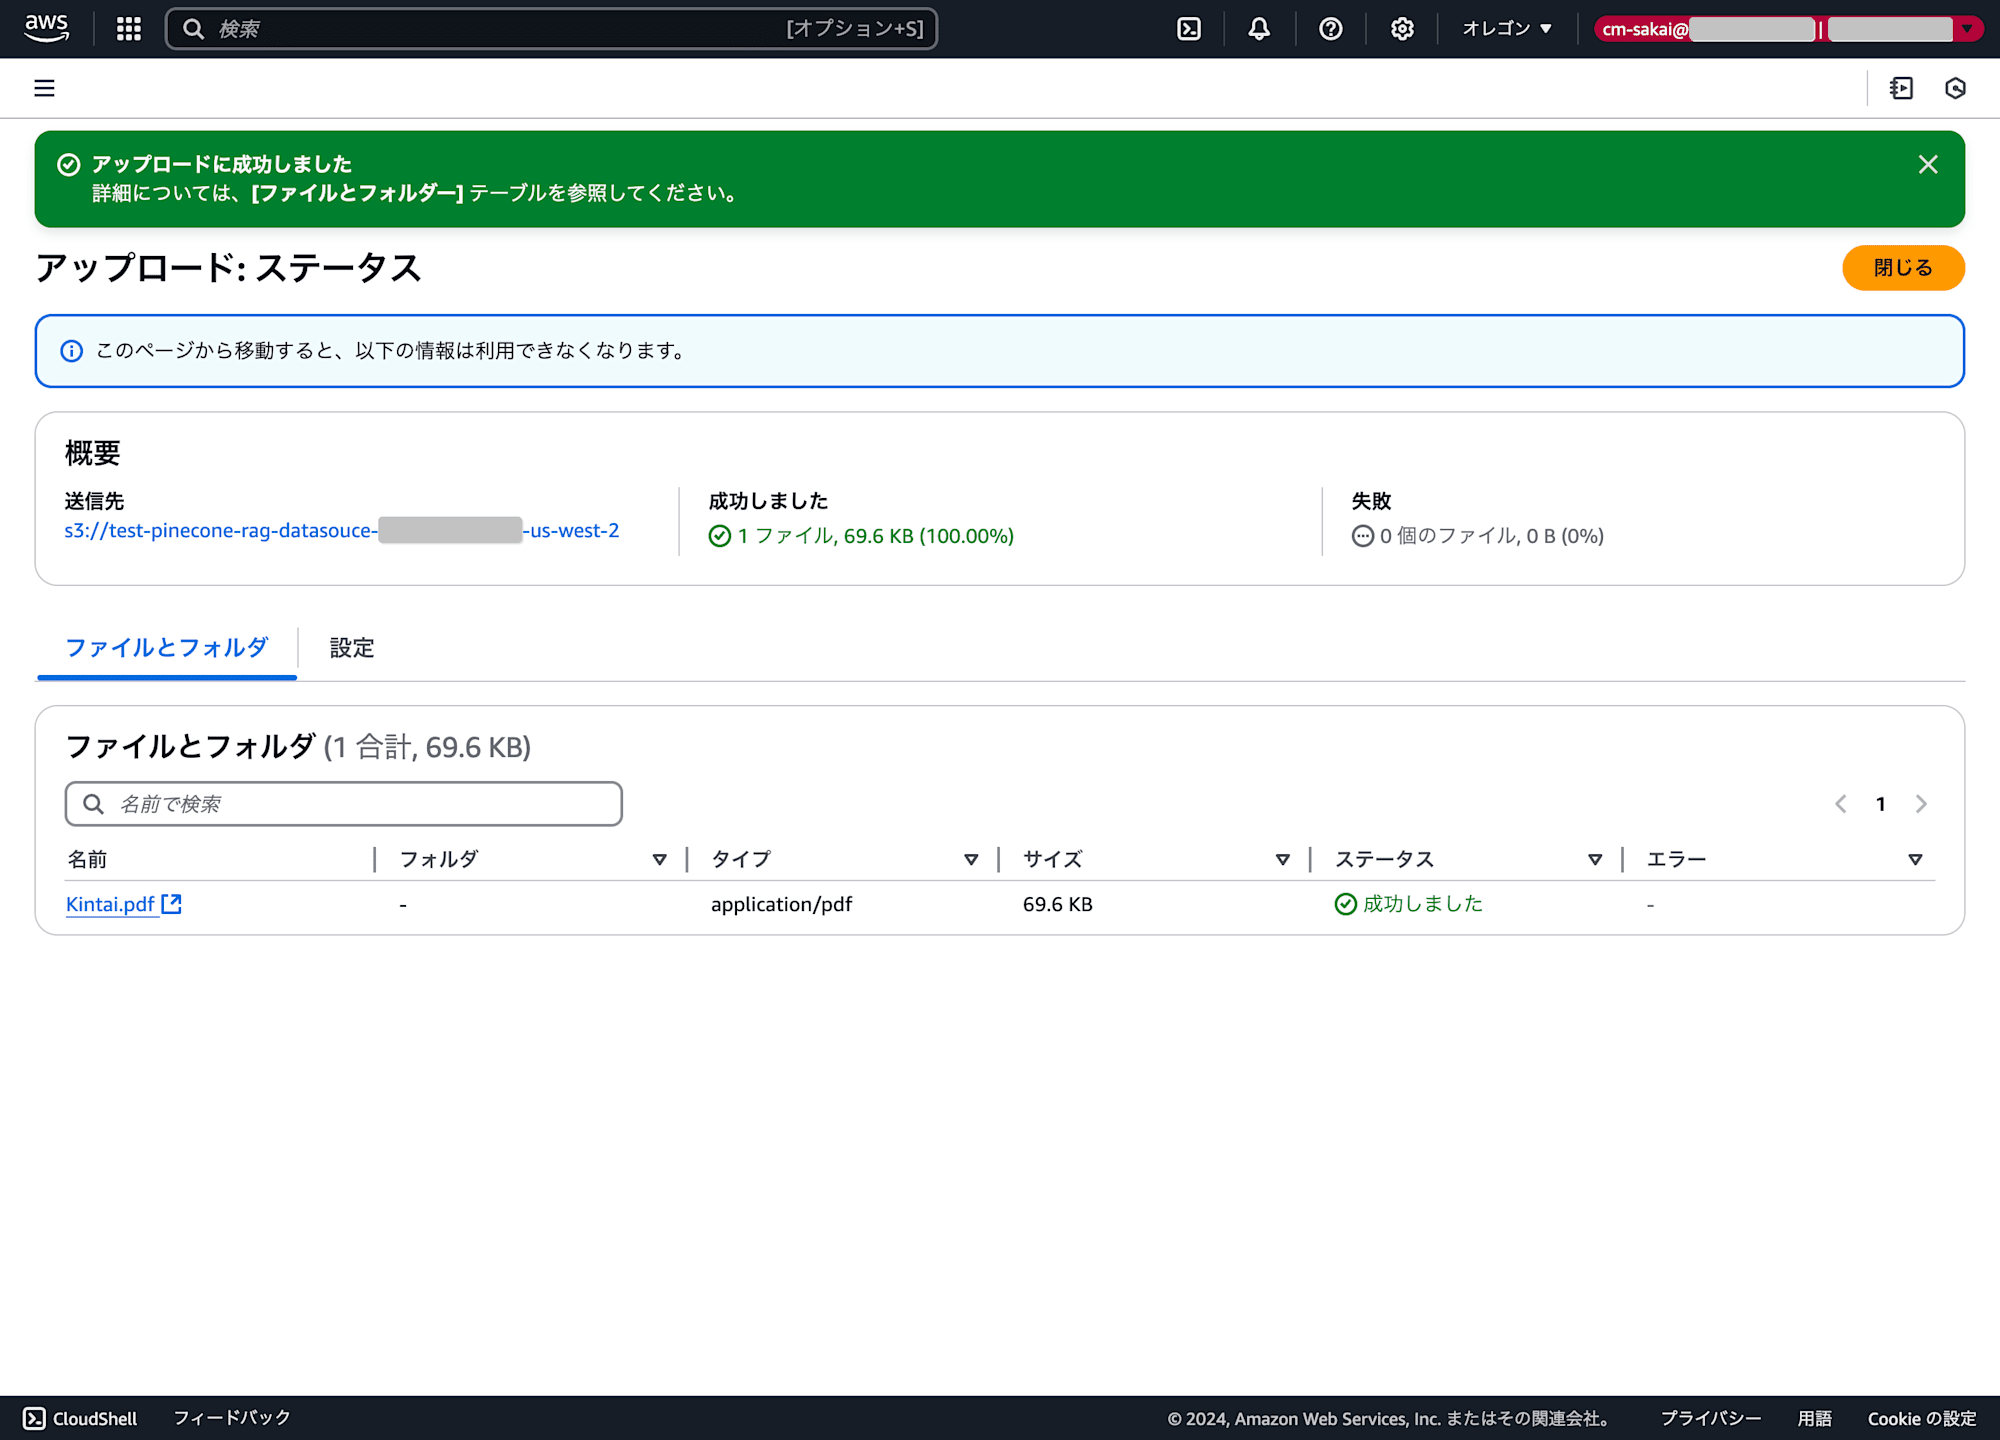The width and height of the screenshot is (2000, 1440).
Task: Open the services grid menu
Action: pos(128,29)
